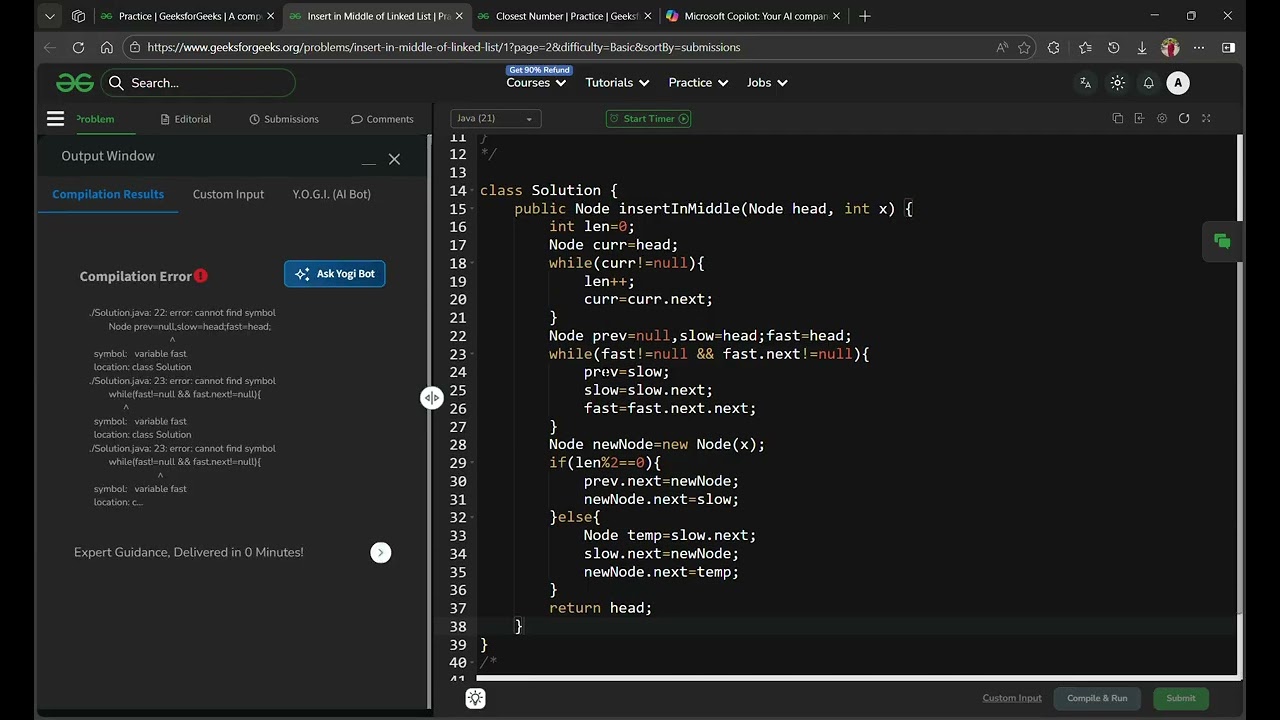Open the hamburger sidebar menu

tap(55, 119)
